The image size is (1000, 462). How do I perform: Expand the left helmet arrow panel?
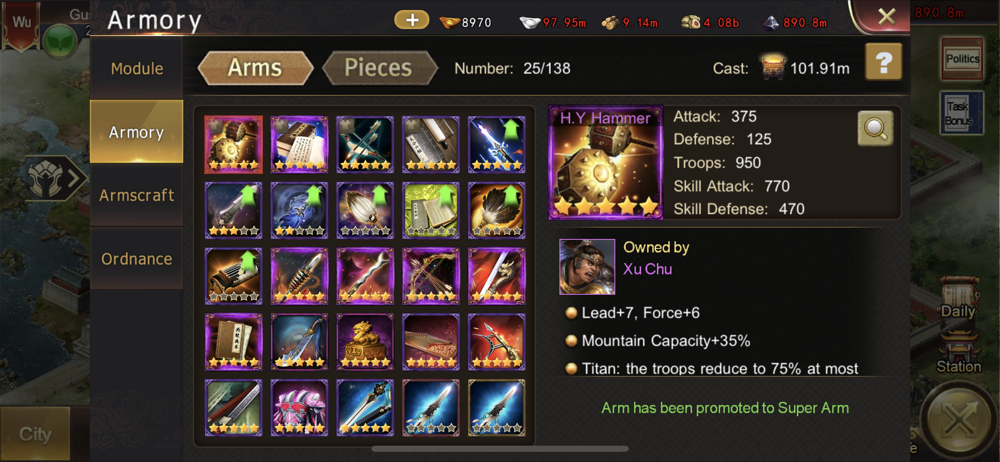(57, 179)
